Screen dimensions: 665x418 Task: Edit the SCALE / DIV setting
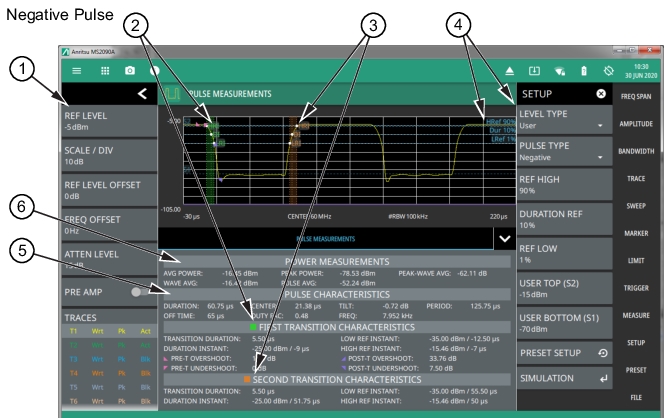point(109,156)
